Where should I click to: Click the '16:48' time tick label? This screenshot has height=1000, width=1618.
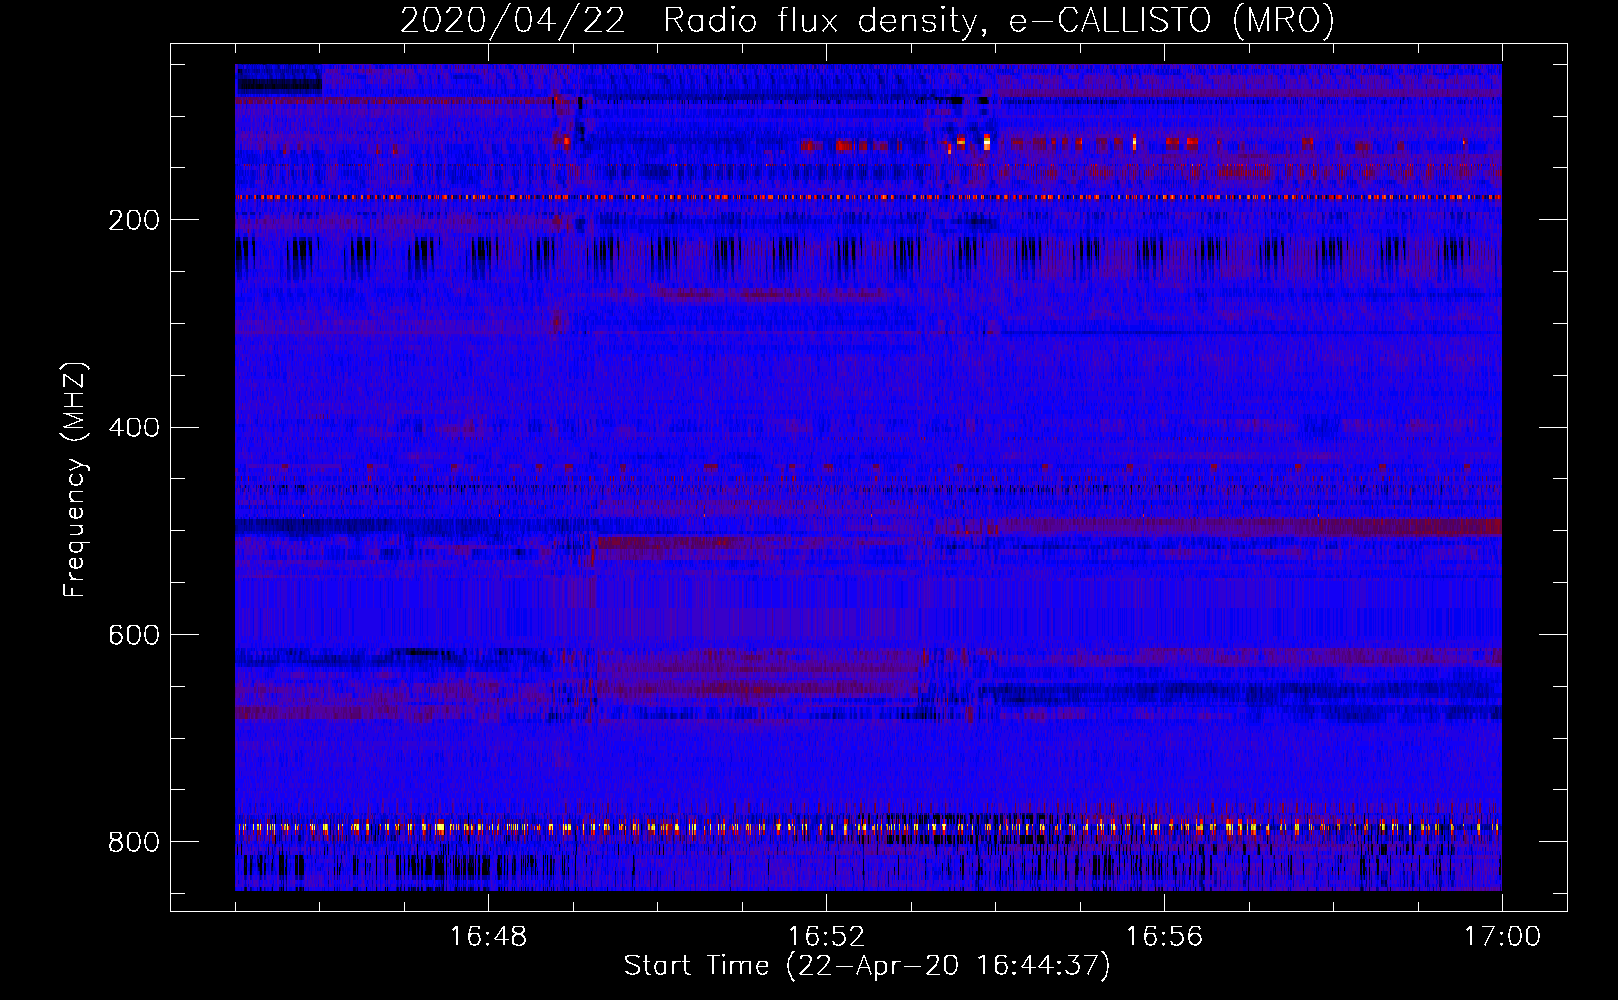(488, 937)
